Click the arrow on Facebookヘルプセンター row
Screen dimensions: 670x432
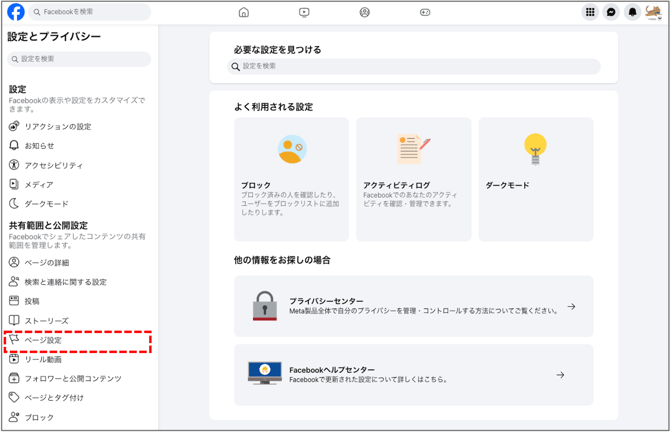pos(560,375)
